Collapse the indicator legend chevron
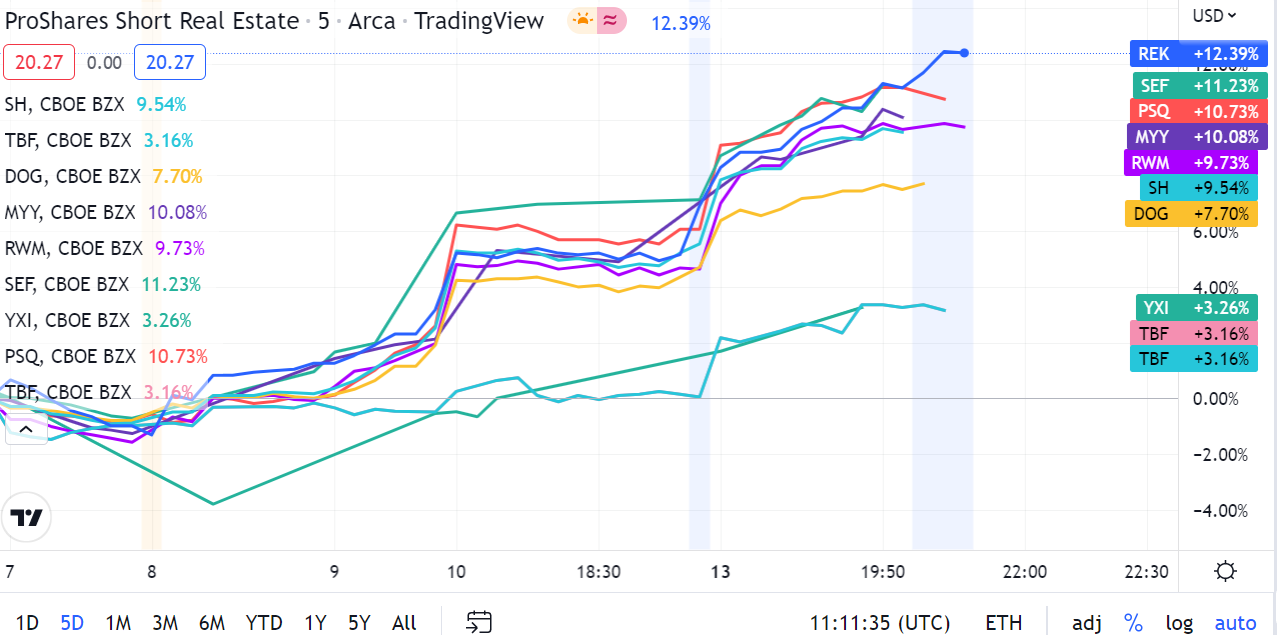This screenshot has height=635, width=1277. (26, 430)
